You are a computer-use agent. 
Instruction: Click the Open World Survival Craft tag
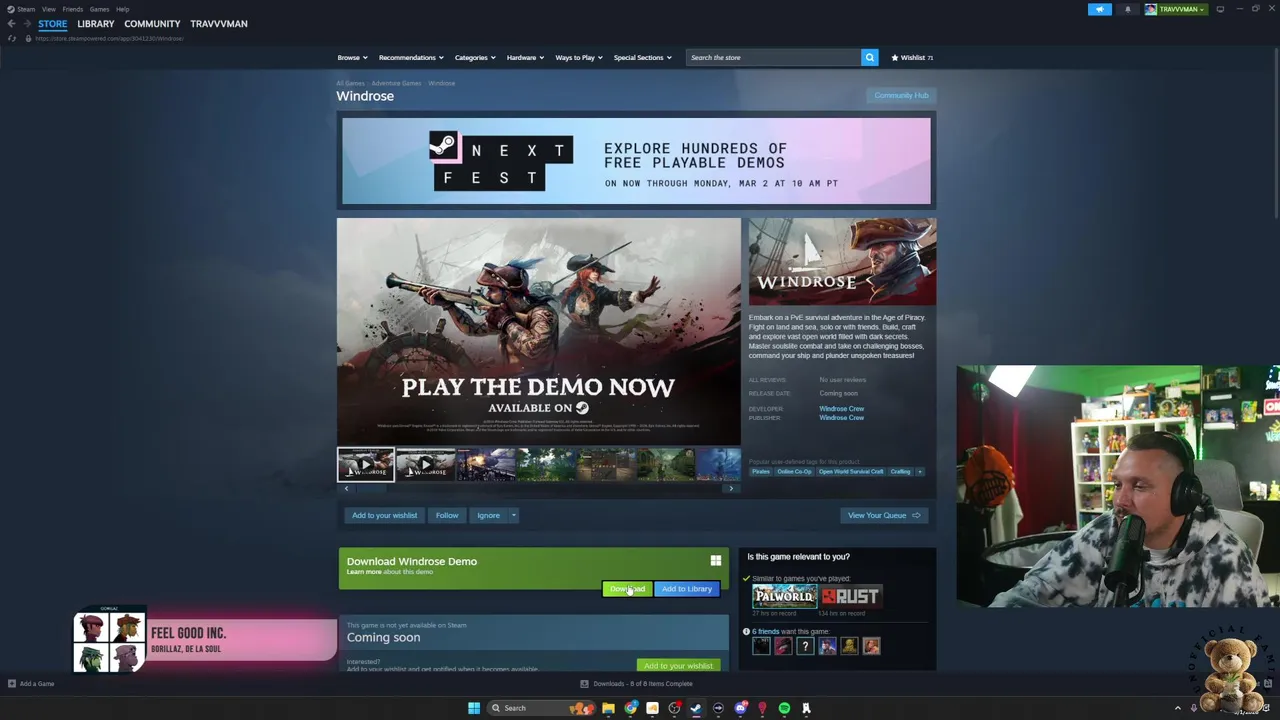(851, 472)
